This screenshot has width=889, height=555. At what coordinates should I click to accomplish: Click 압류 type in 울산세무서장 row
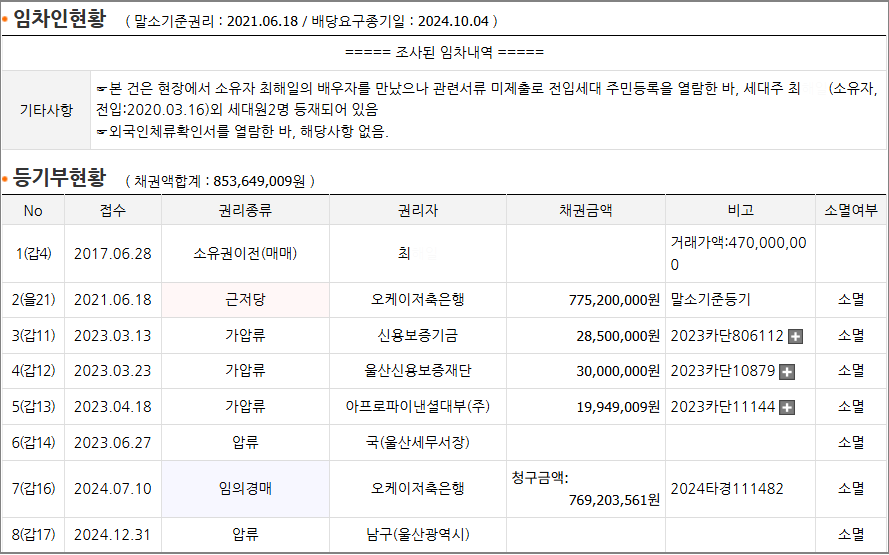[245, 442]
